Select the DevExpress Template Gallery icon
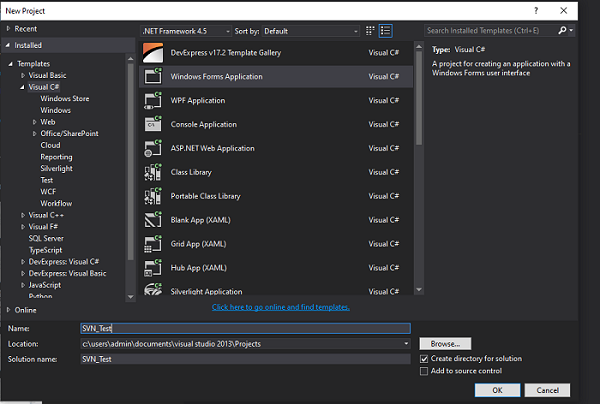The height and width of the screenshot is (404, 600). click(153, 52)
